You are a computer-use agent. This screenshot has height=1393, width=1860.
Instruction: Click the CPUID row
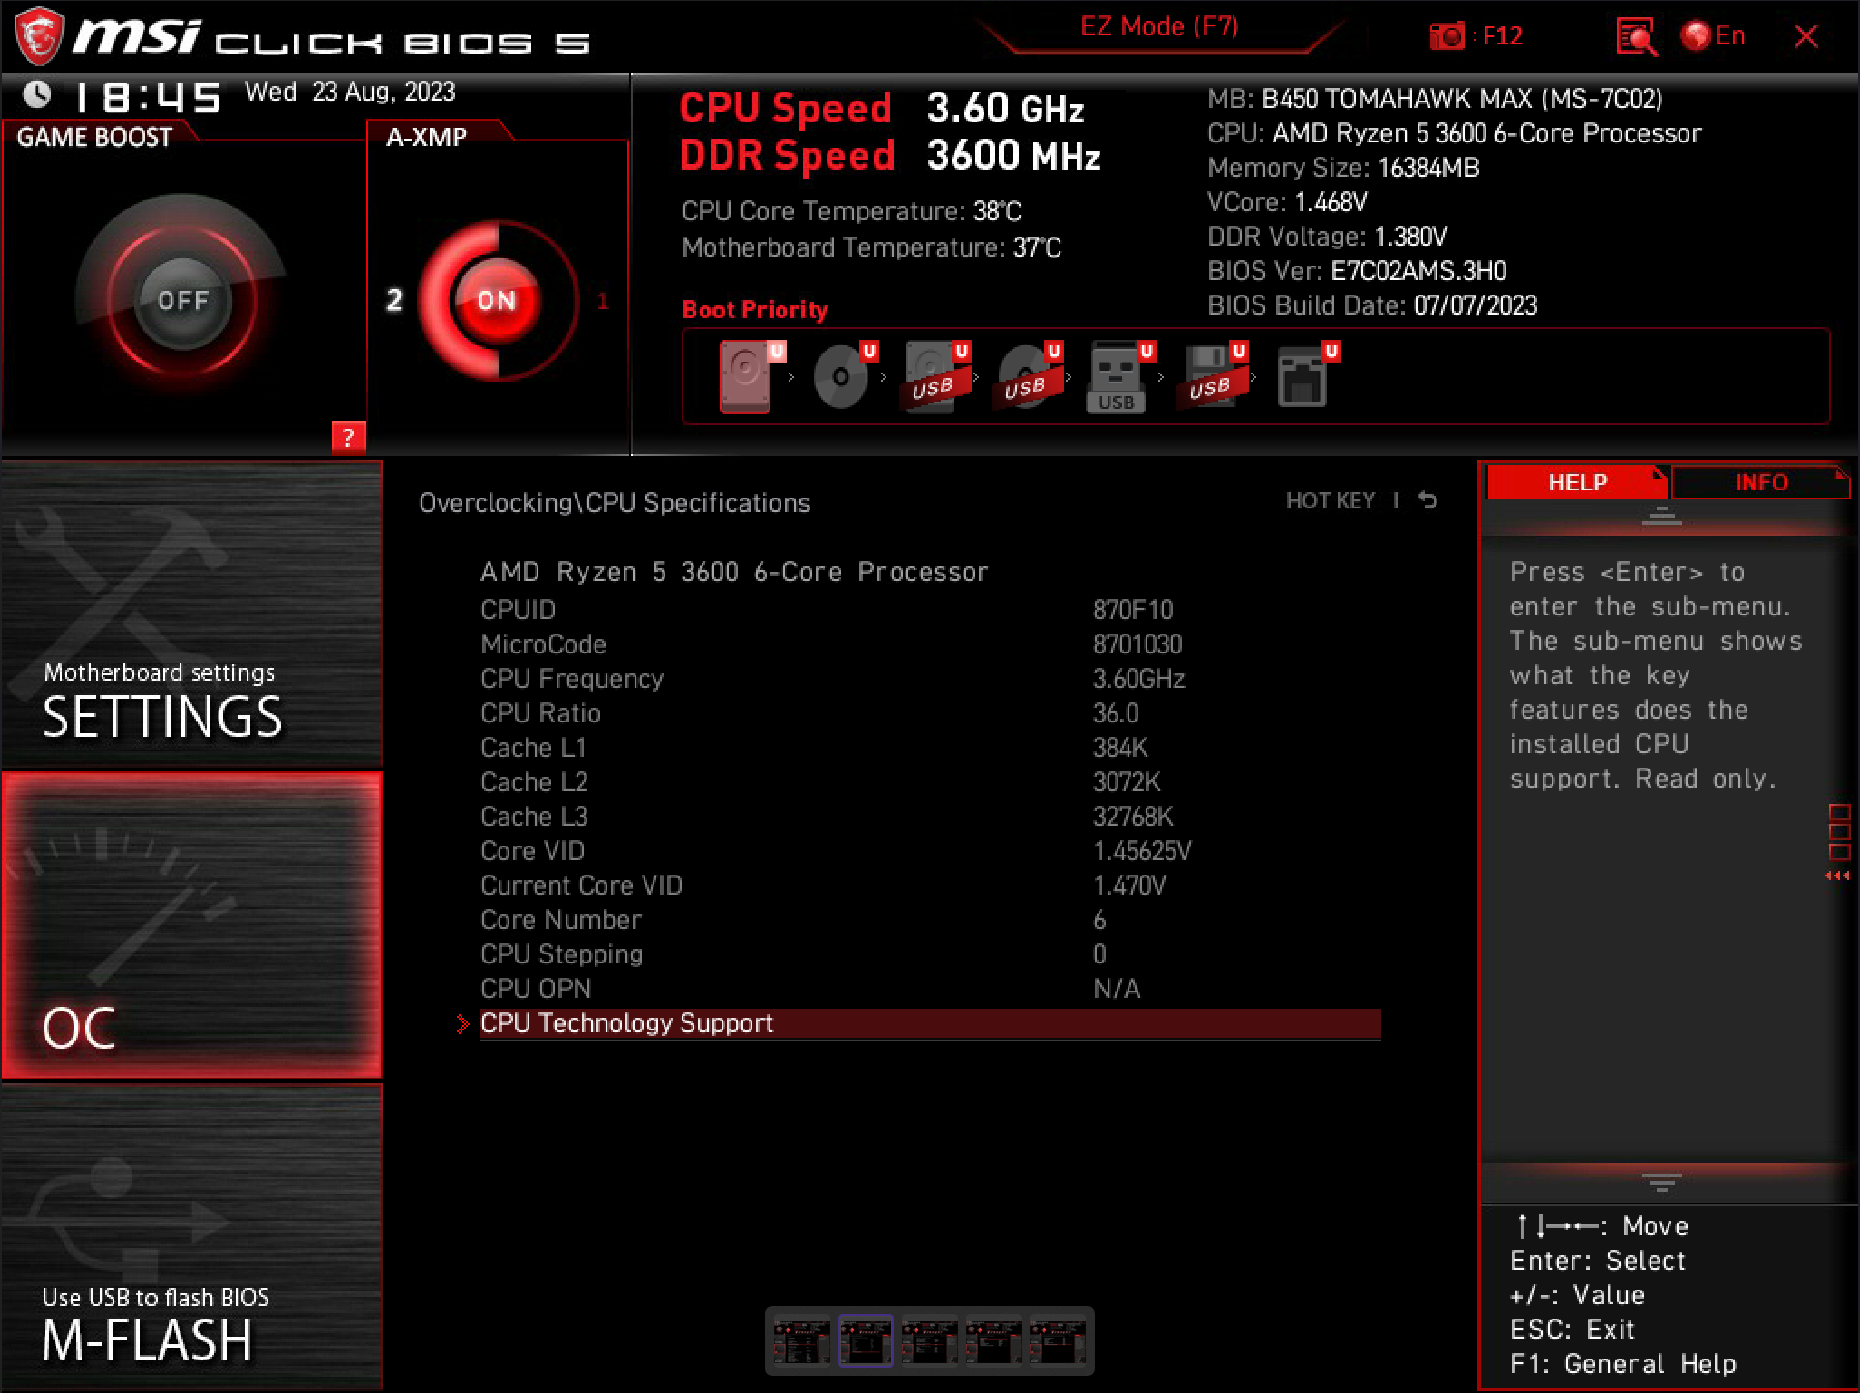click(929, 610)
